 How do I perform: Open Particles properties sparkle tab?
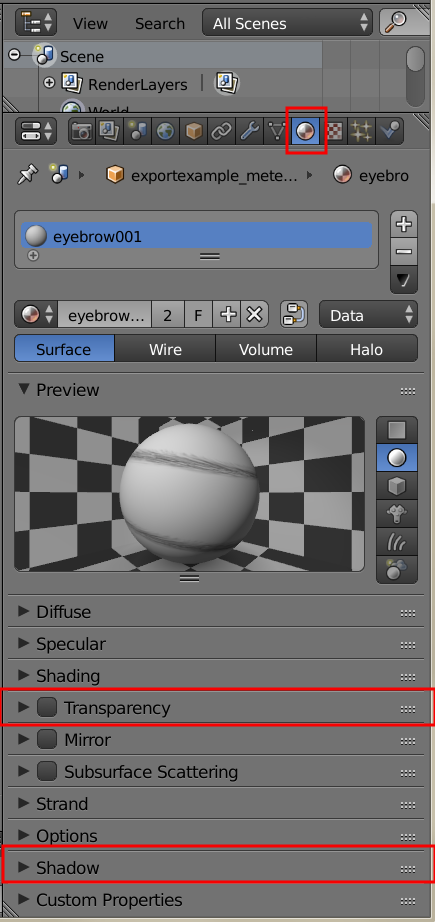[362, 131]
